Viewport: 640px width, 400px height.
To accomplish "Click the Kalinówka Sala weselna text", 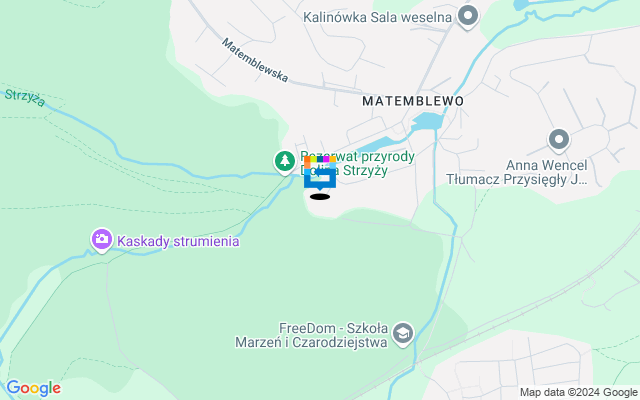I will point(378,18).
